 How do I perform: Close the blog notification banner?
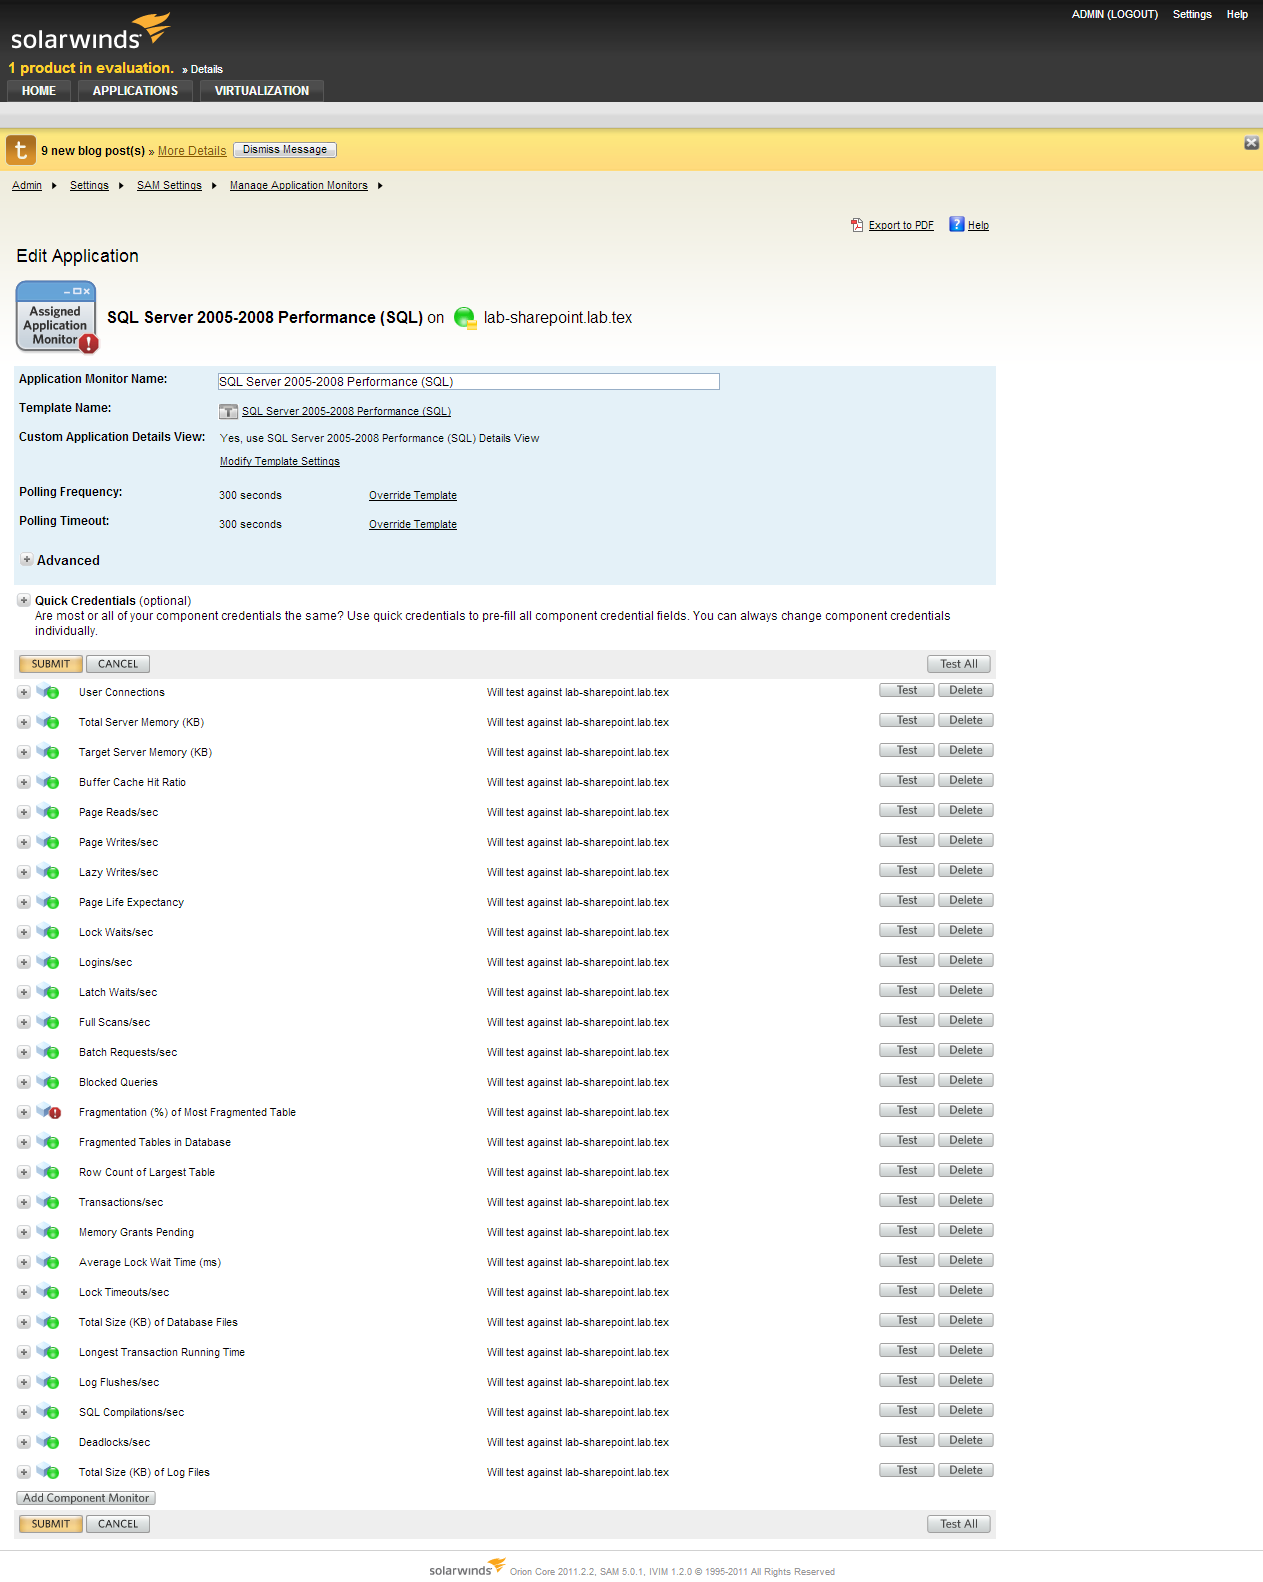point(1251,143)
